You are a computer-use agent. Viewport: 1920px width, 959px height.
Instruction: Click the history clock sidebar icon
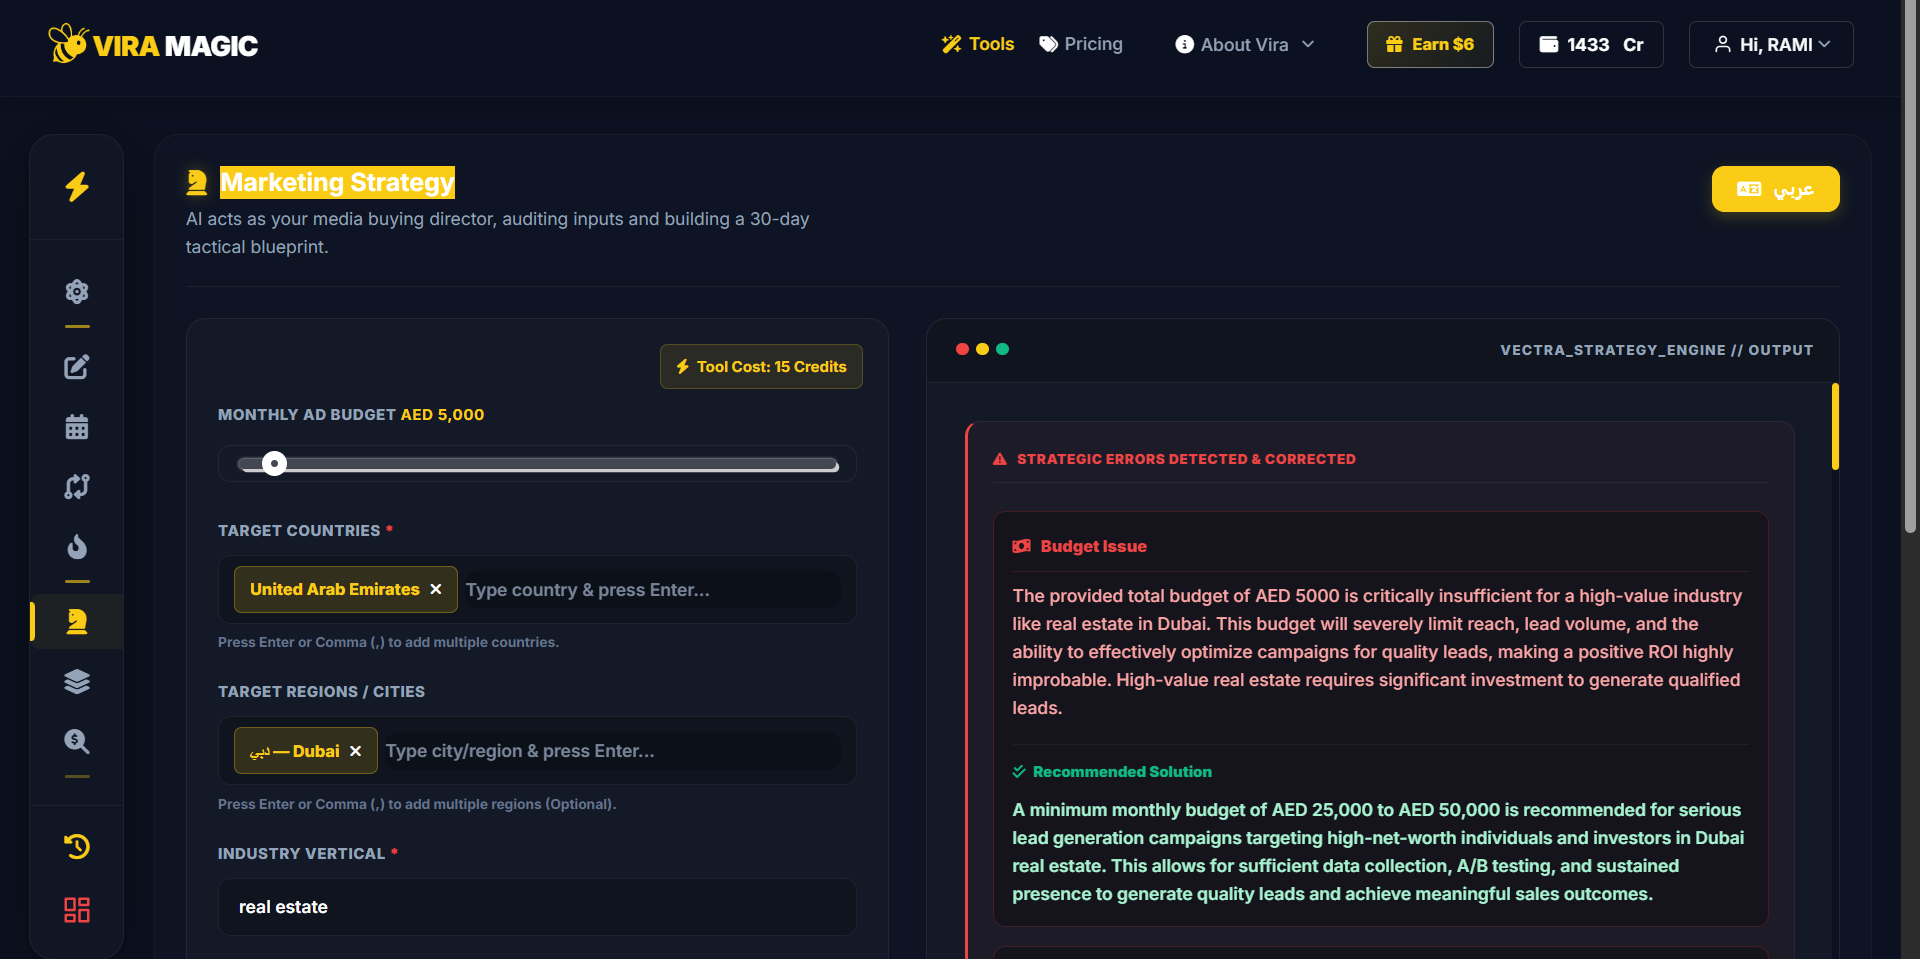(x=77, y=847)
